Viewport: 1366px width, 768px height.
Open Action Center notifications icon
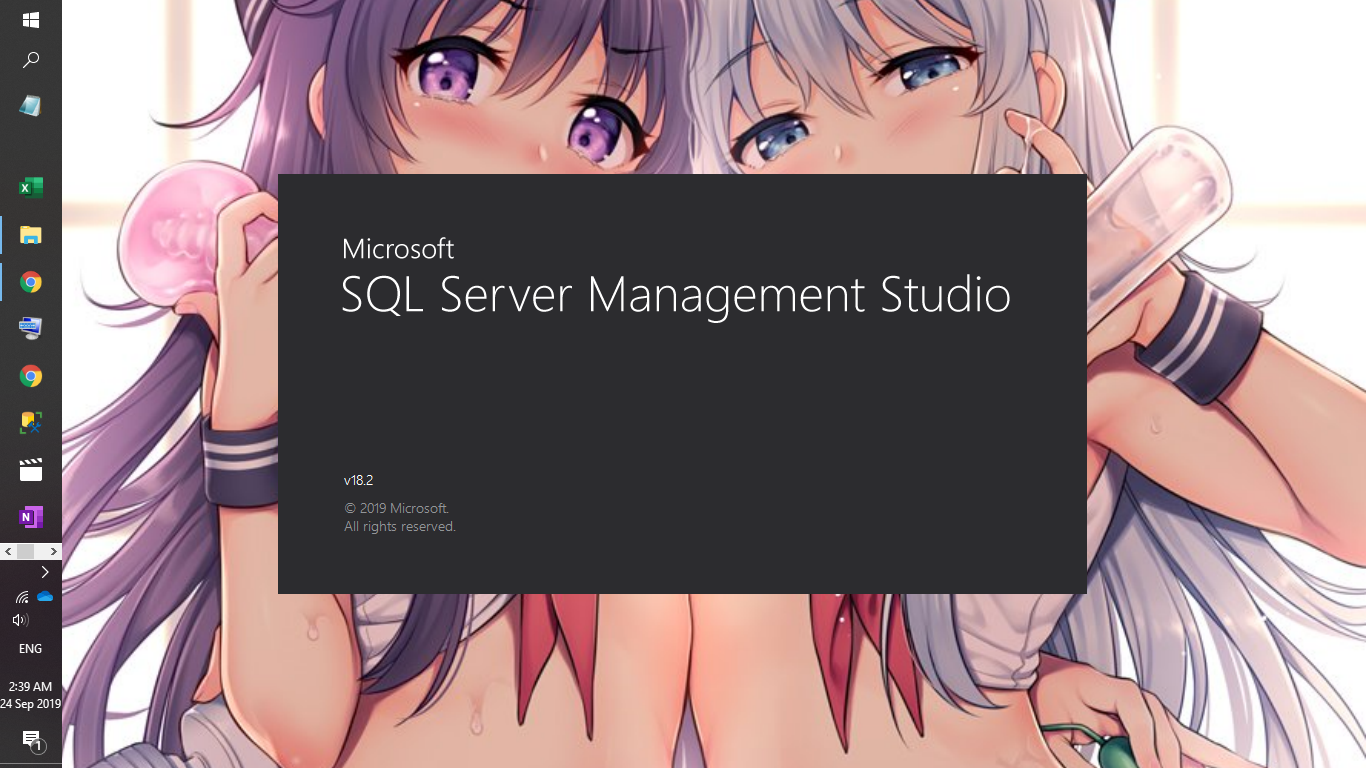(x=31, y=740)
